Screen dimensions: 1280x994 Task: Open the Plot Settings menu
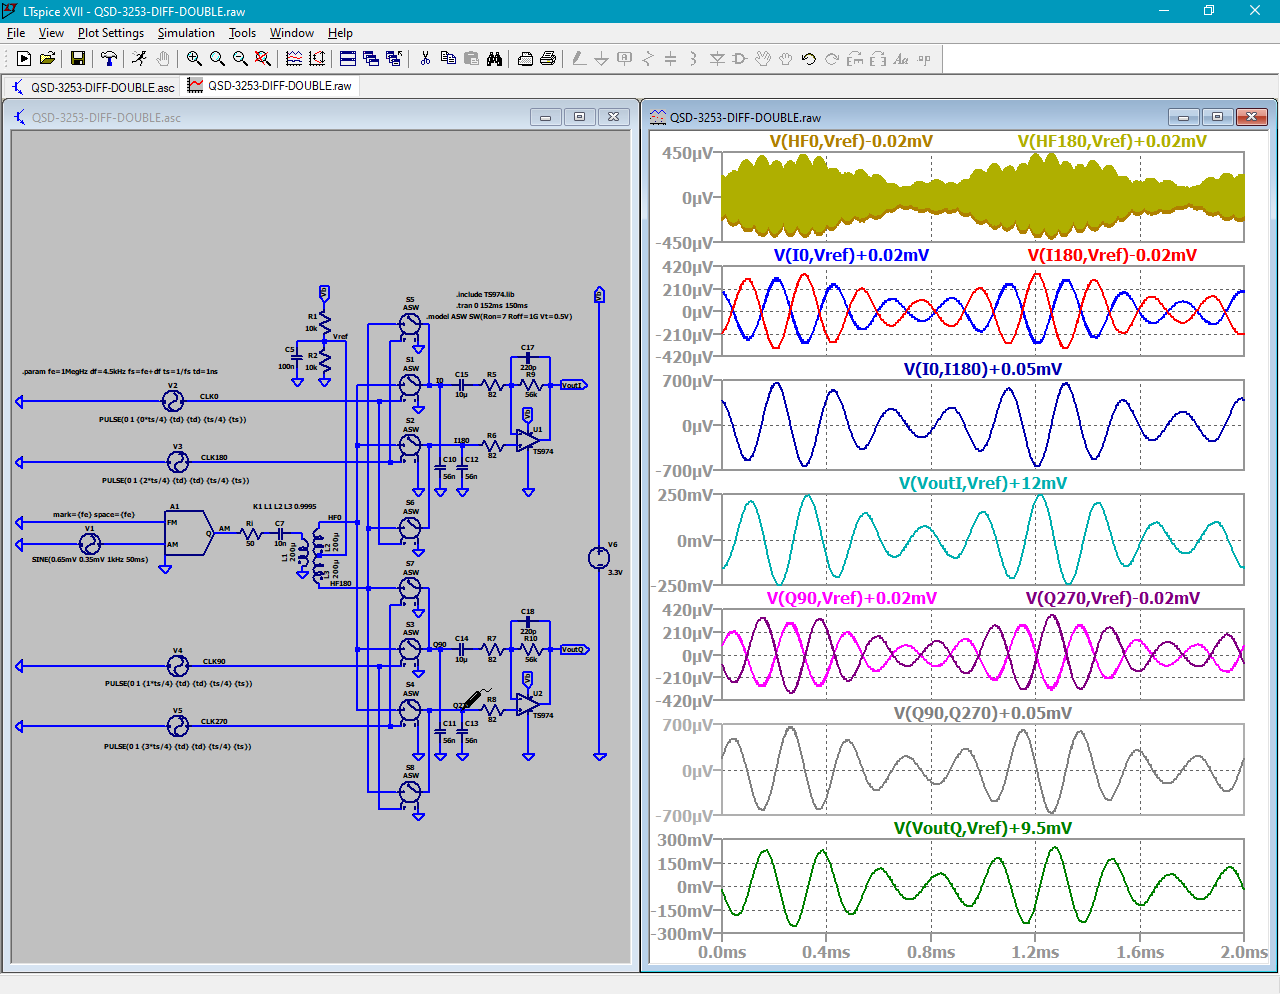(x=111, y=33)
